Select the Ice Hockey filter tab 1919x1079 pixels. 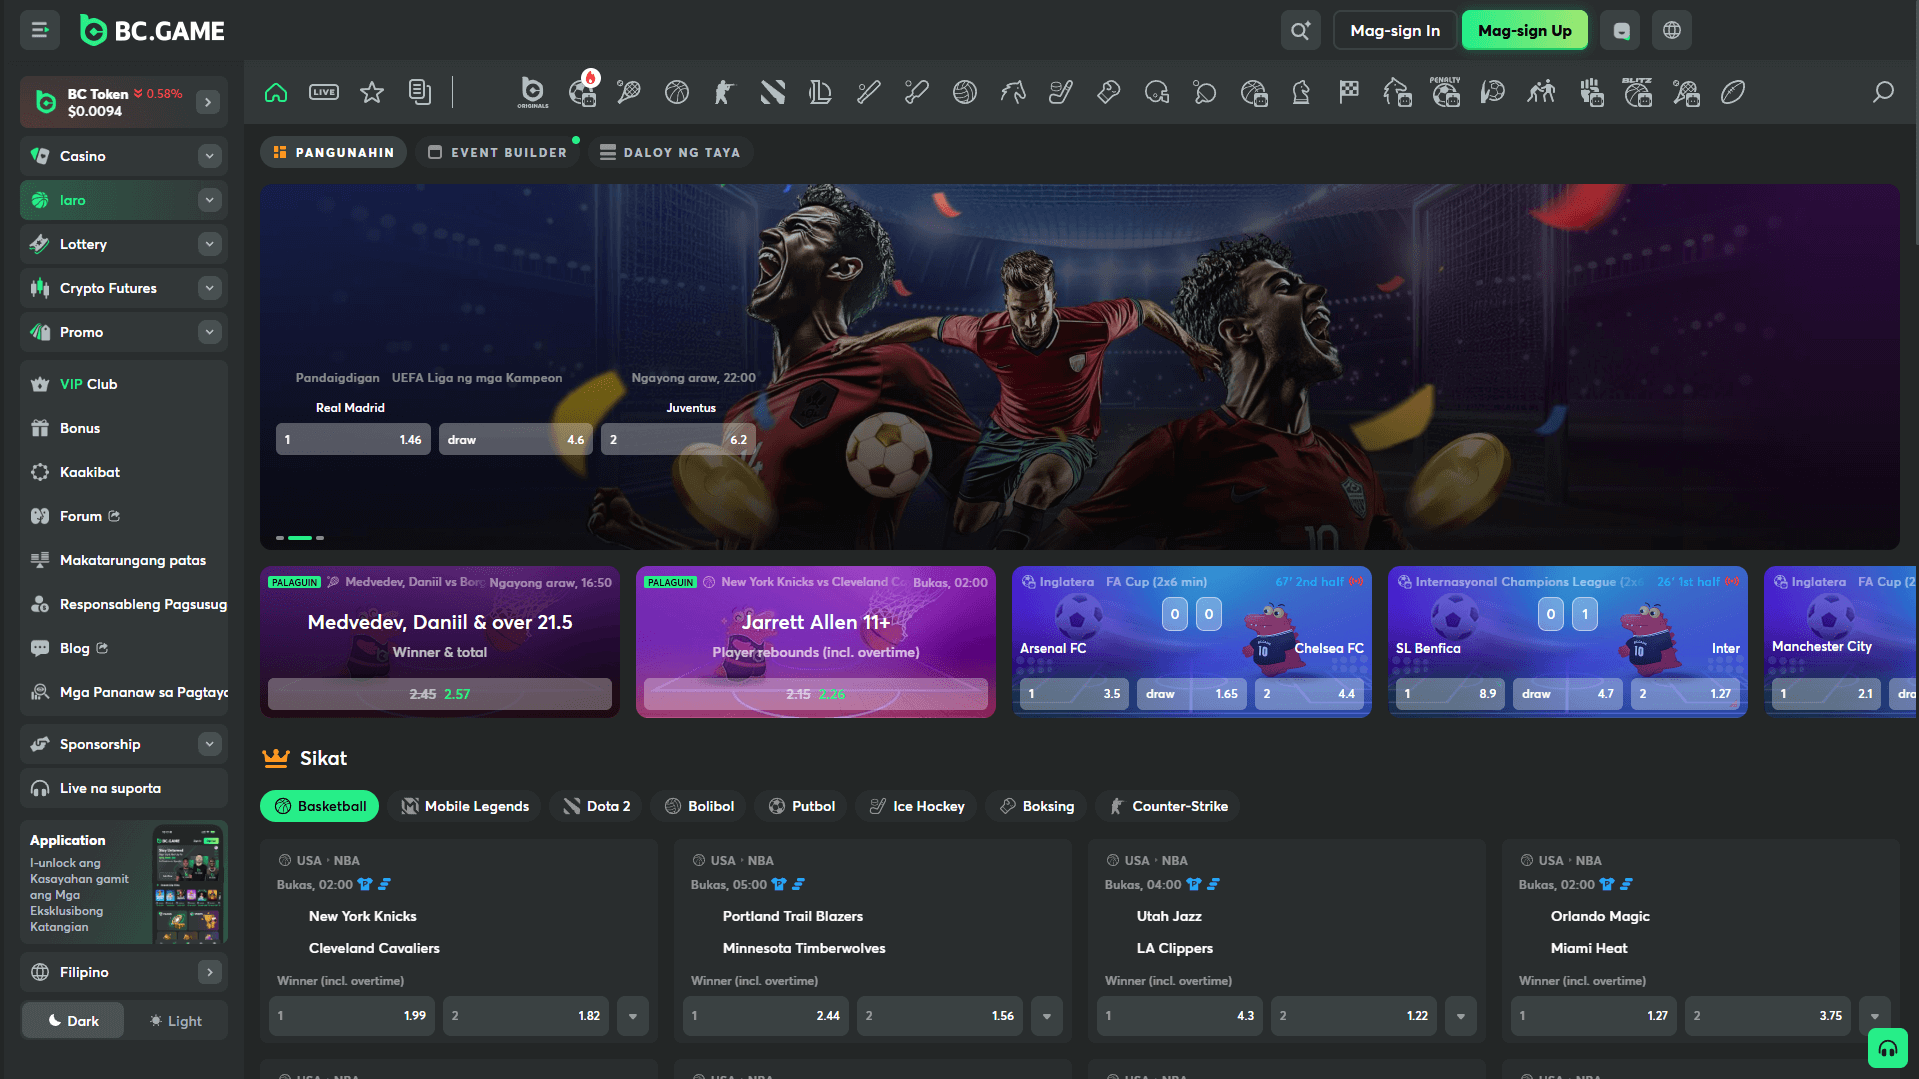click(916, 806)
